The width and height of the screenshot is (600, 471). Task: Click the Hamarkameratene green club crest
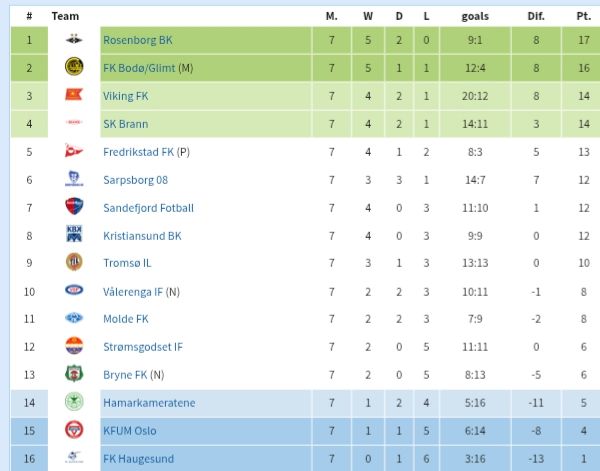pyautogui.click(x=73, y=402)
